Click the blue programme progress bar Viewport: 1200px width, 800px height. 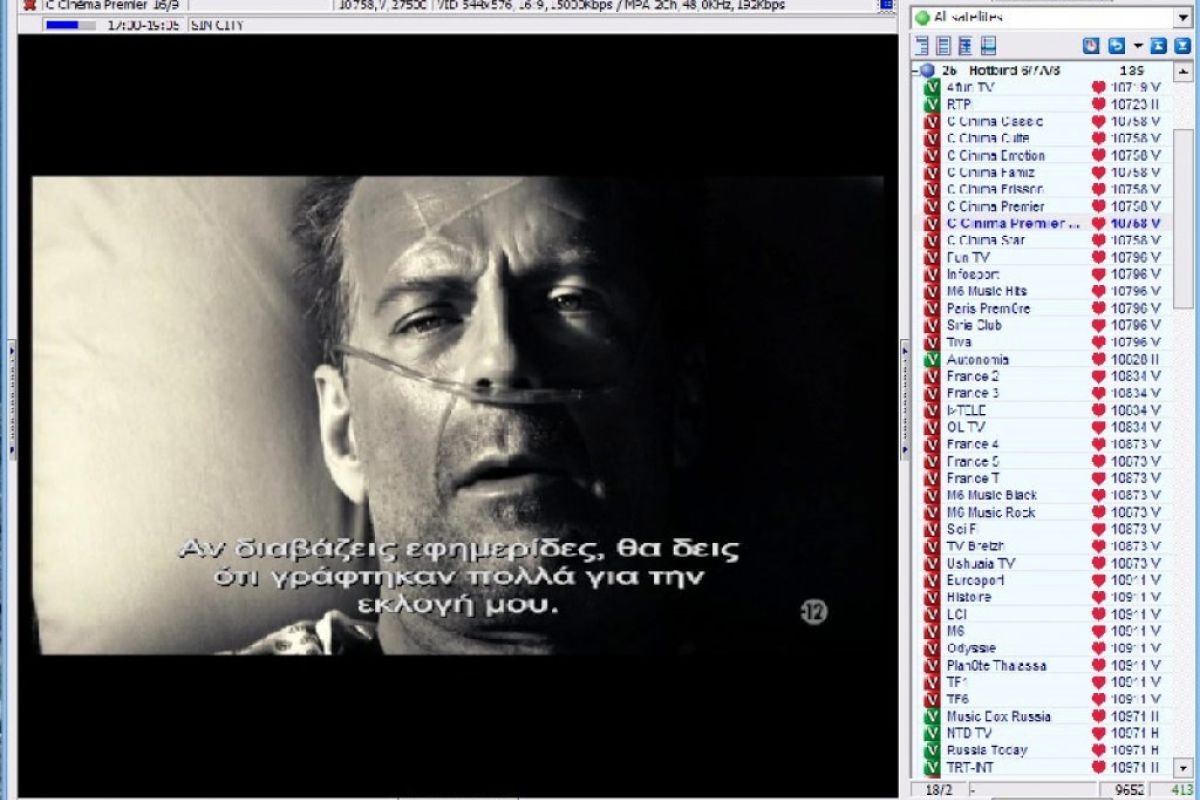click(68, 25)
